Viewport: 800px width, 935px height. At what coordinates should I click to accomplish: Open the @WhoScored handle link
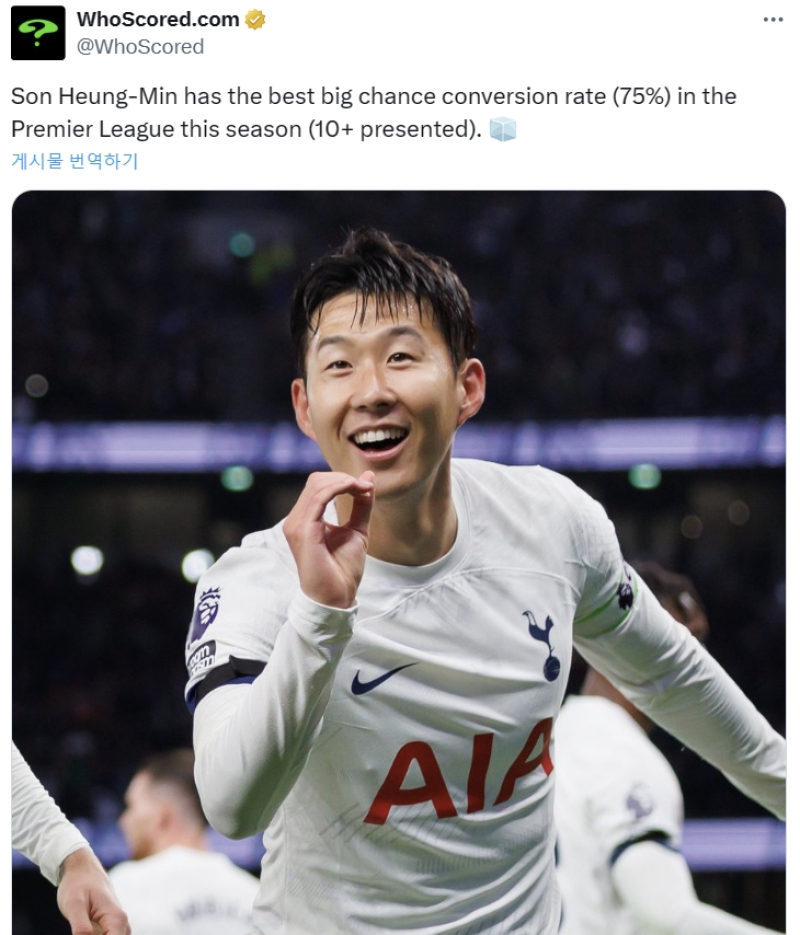coord(140,47)
